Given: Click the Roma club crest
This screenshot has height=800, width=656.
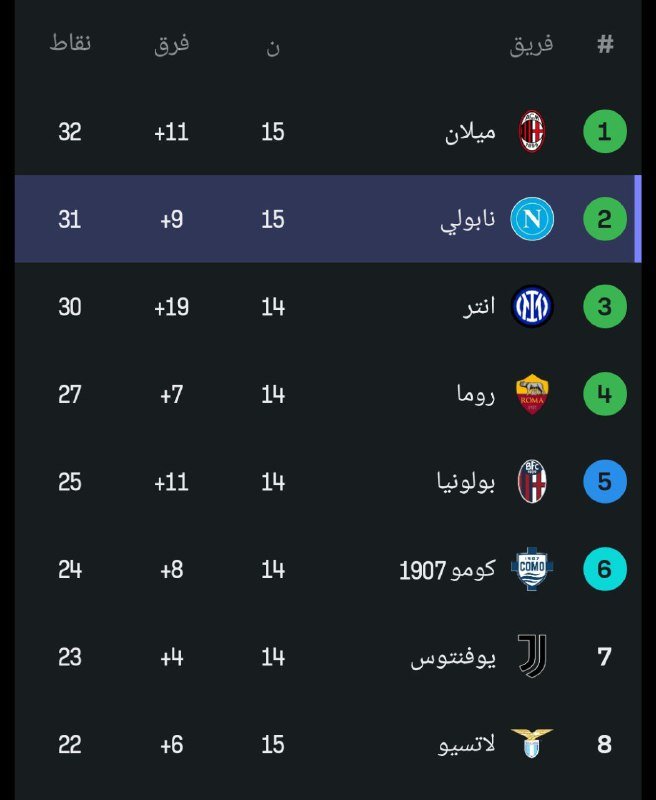Looking at the screenshot, I should pos(532,394).
